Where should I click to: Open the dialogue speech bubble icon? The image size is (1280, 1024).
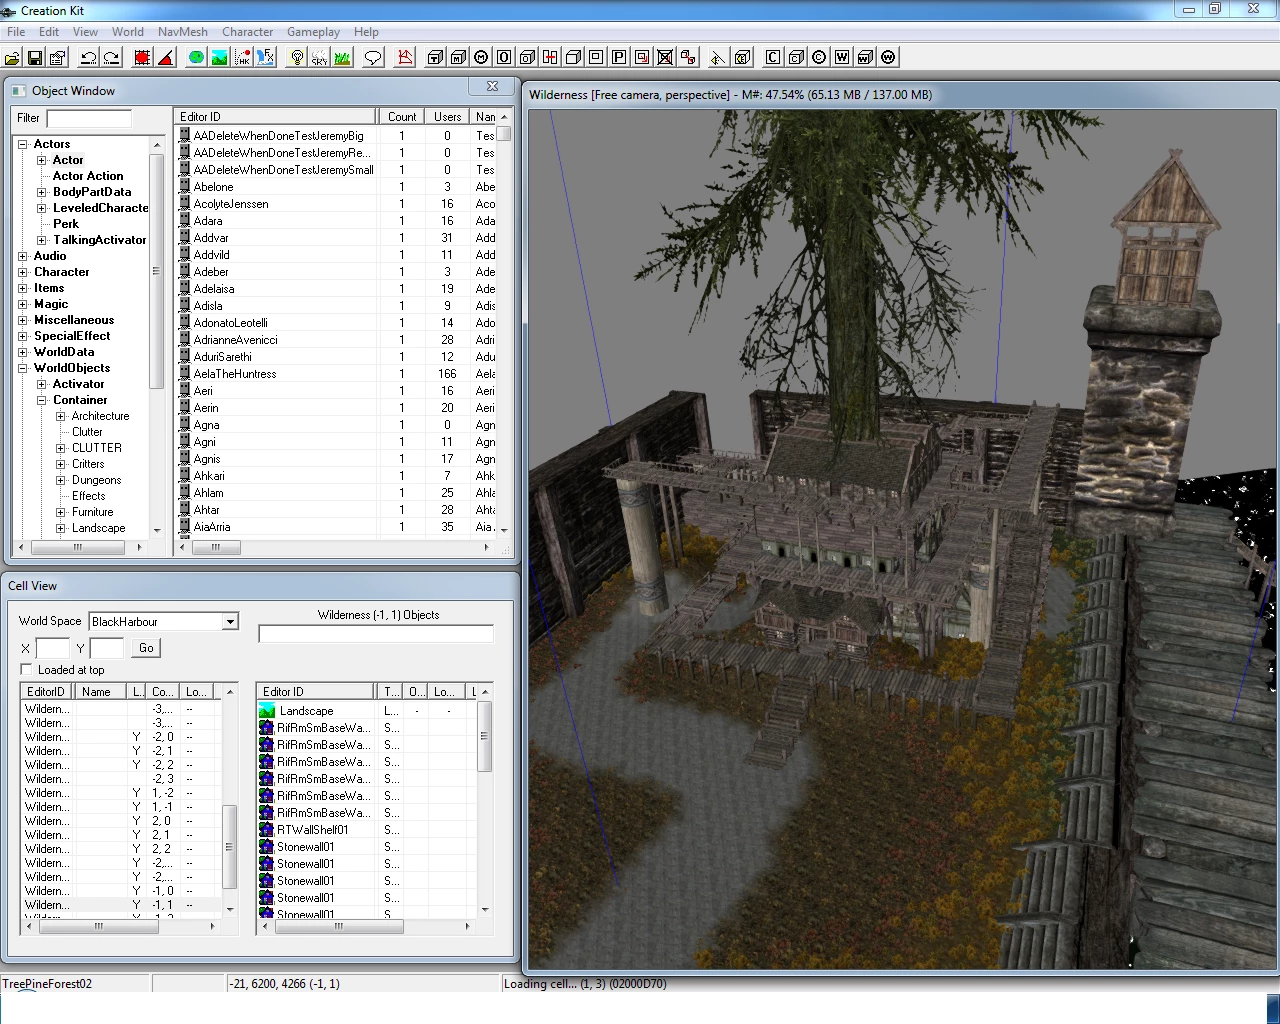373,58
